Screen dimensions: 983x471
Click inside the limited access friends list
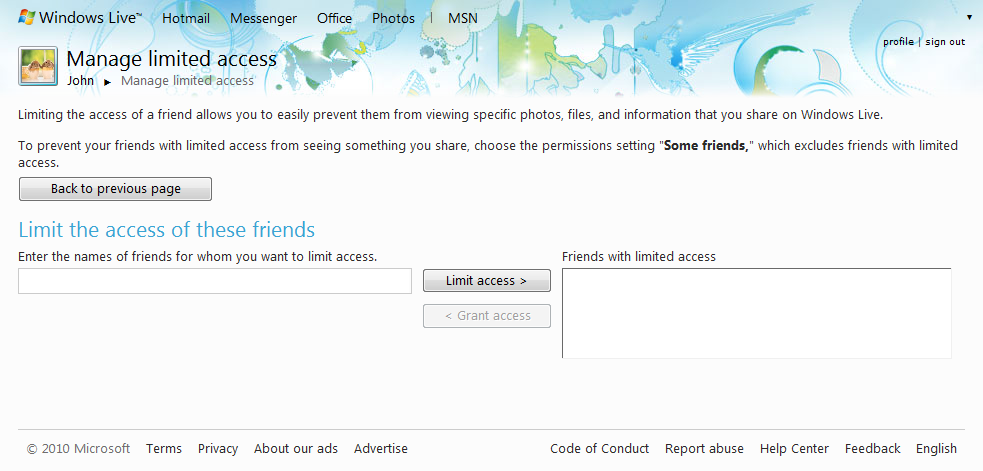(757, 313)
